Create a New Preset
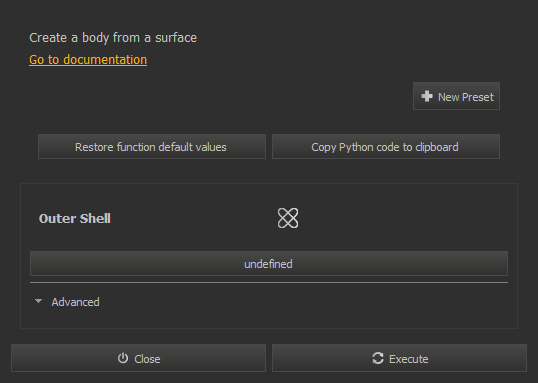538x383 pixels. pyautogui.click(x=456, y=96)
